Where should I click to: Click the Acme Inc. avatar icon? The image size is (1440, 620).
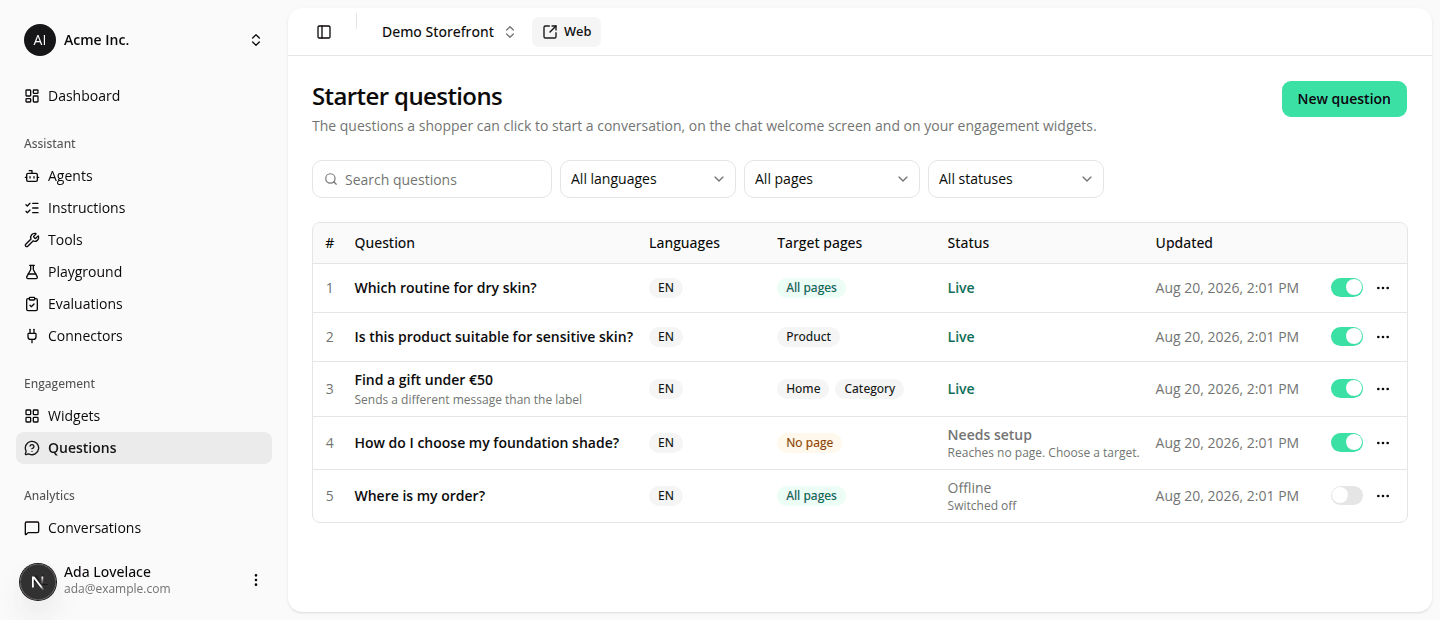click(40, 40)
